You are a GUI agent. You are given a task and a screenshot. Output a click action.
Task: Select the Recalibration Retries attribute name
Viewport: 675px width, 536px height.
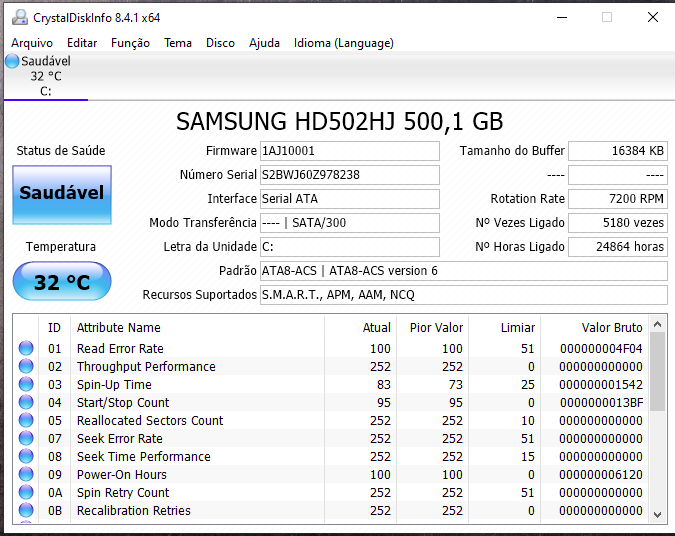pos(133,511)
